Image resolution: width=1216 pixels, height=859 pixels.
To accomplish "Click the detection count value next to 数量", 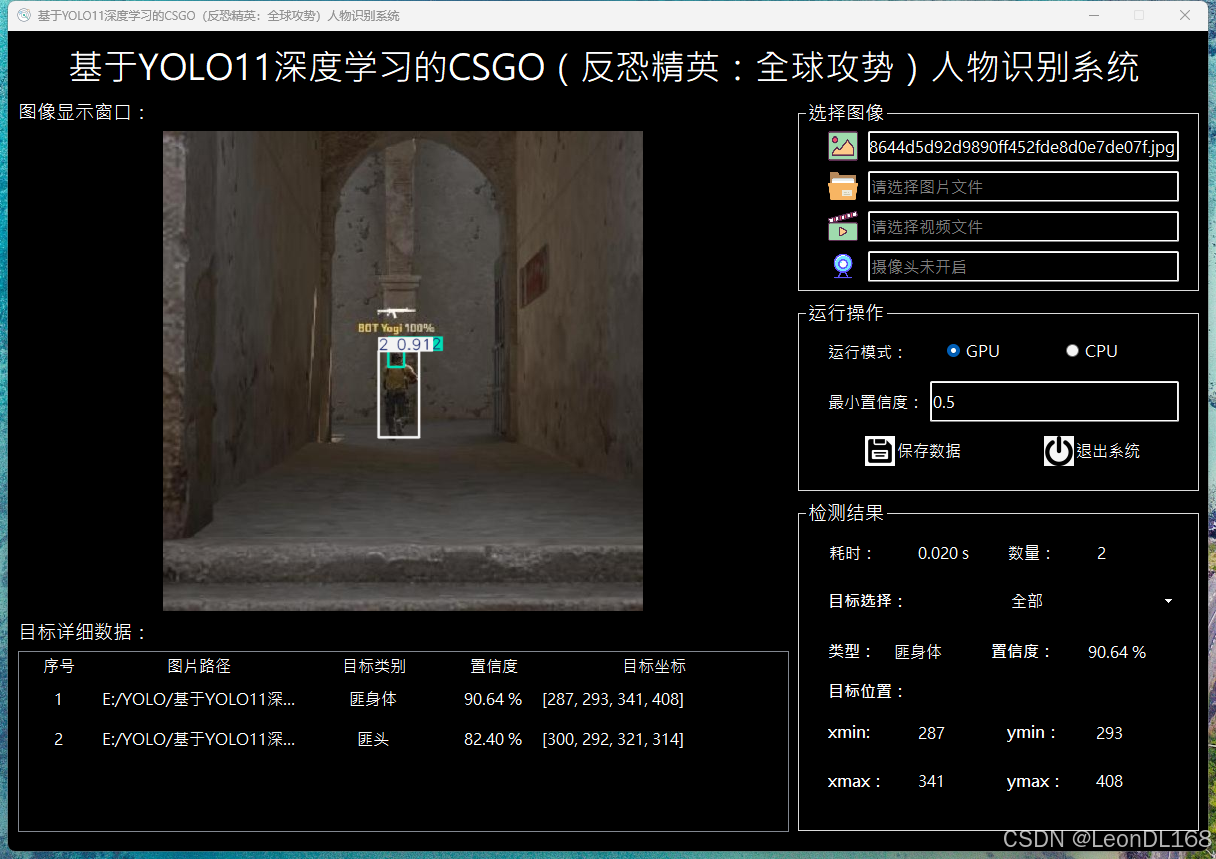I will coord(1101,553).
